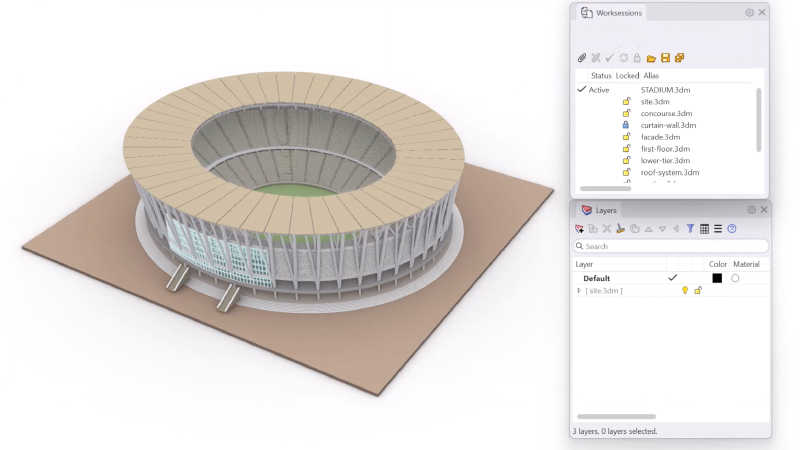Viewport: 800px width, 450px height.
Task: Click the Worksessions vertical scrollbar
Action: (x=759, y=120)
